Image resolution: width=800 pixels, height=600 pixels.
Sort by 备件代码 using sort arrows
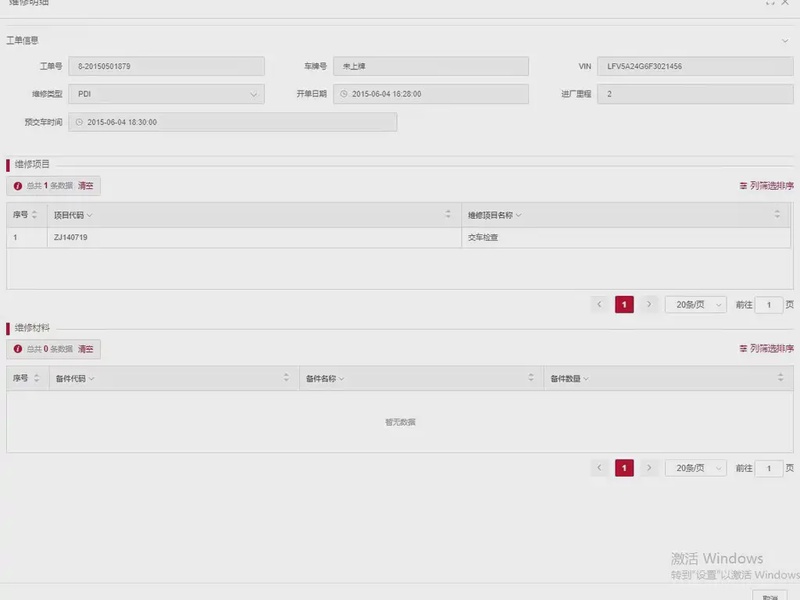(286, 378)
